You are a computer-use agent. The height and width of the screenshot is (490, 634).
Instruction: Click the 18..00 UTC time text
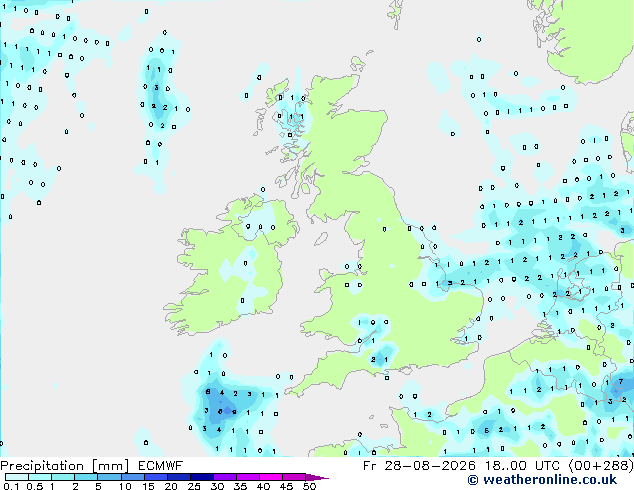523,466
